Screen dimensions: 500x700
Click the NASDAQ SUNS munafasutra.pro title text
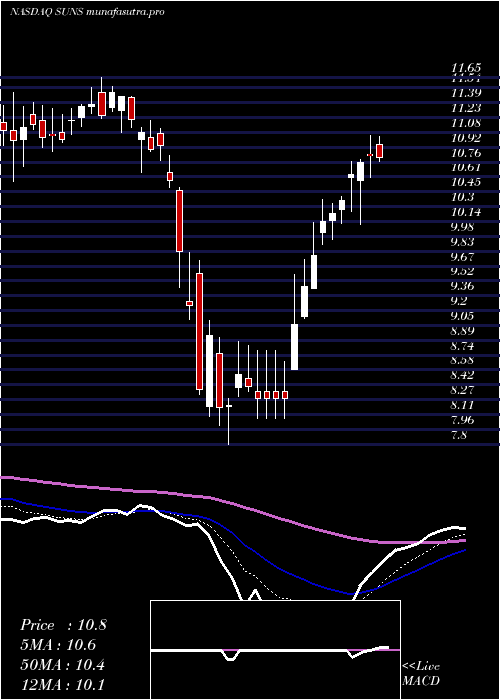click(88, 12)
